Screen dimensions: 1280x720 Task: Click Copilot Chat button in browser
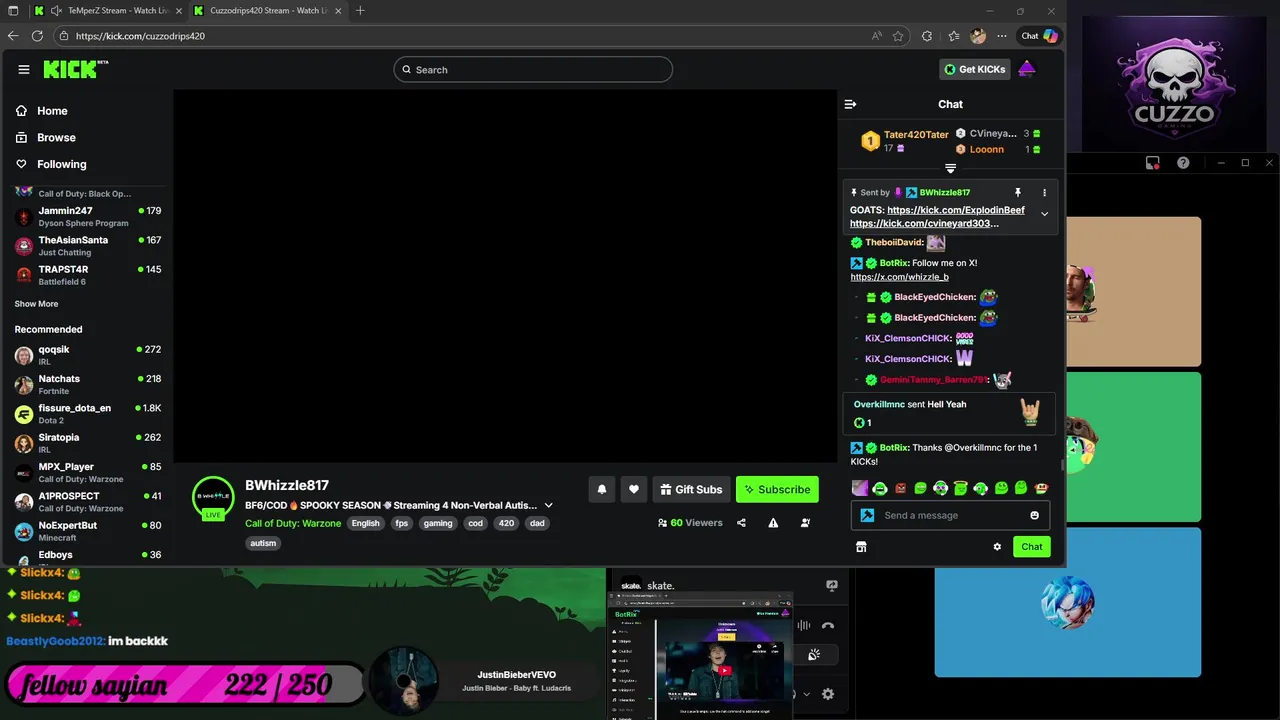point(1038,36)
